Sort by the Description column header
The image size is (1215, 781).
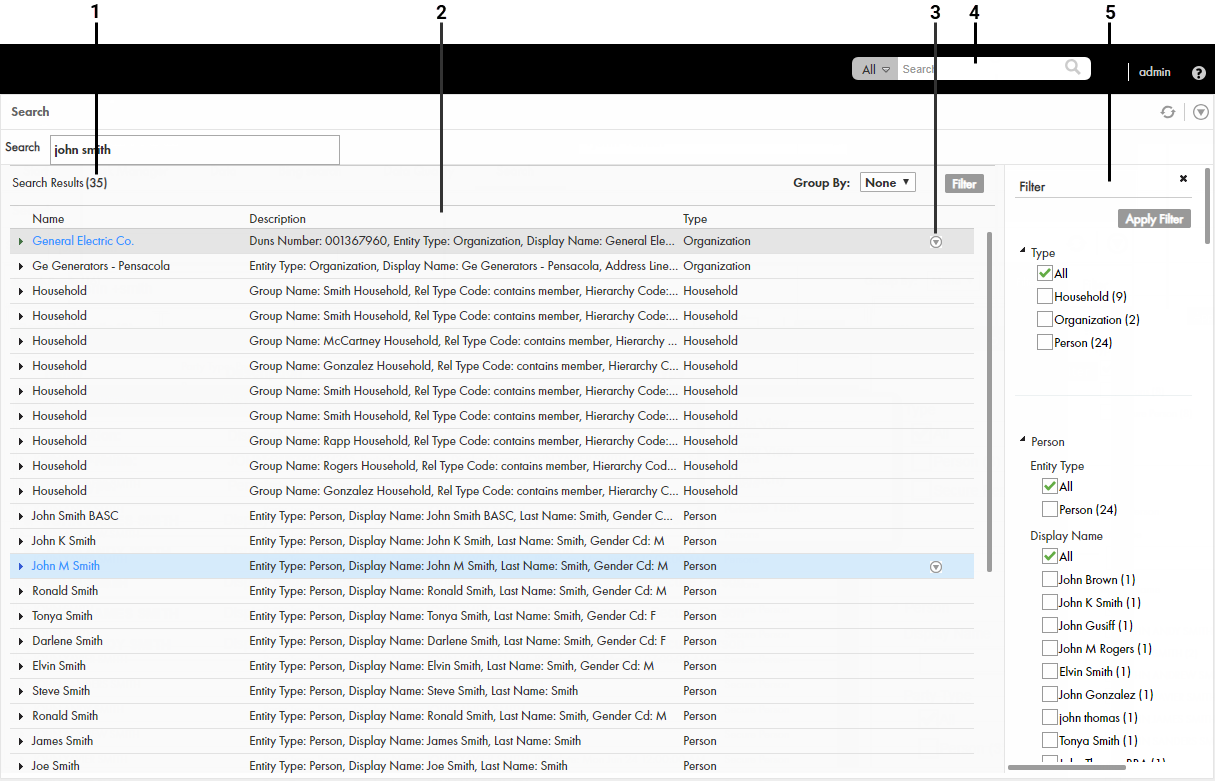coord(277,218)
